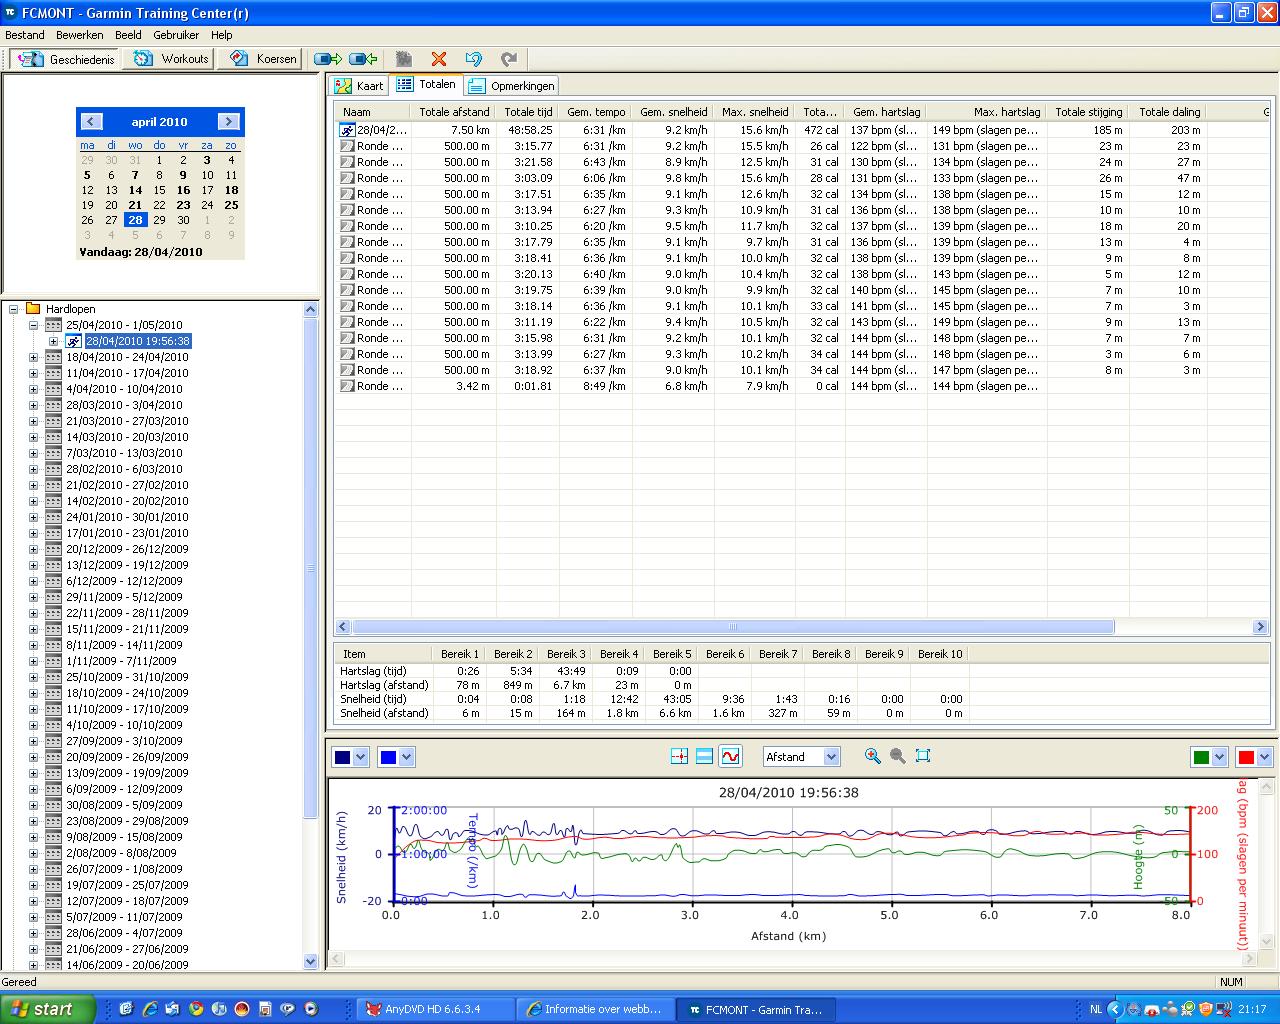Click the Internet Explorer quick launch icon
The width and height of the screenshot is (1280, 1024).
pyautogui.click(x=150, y=1009)
